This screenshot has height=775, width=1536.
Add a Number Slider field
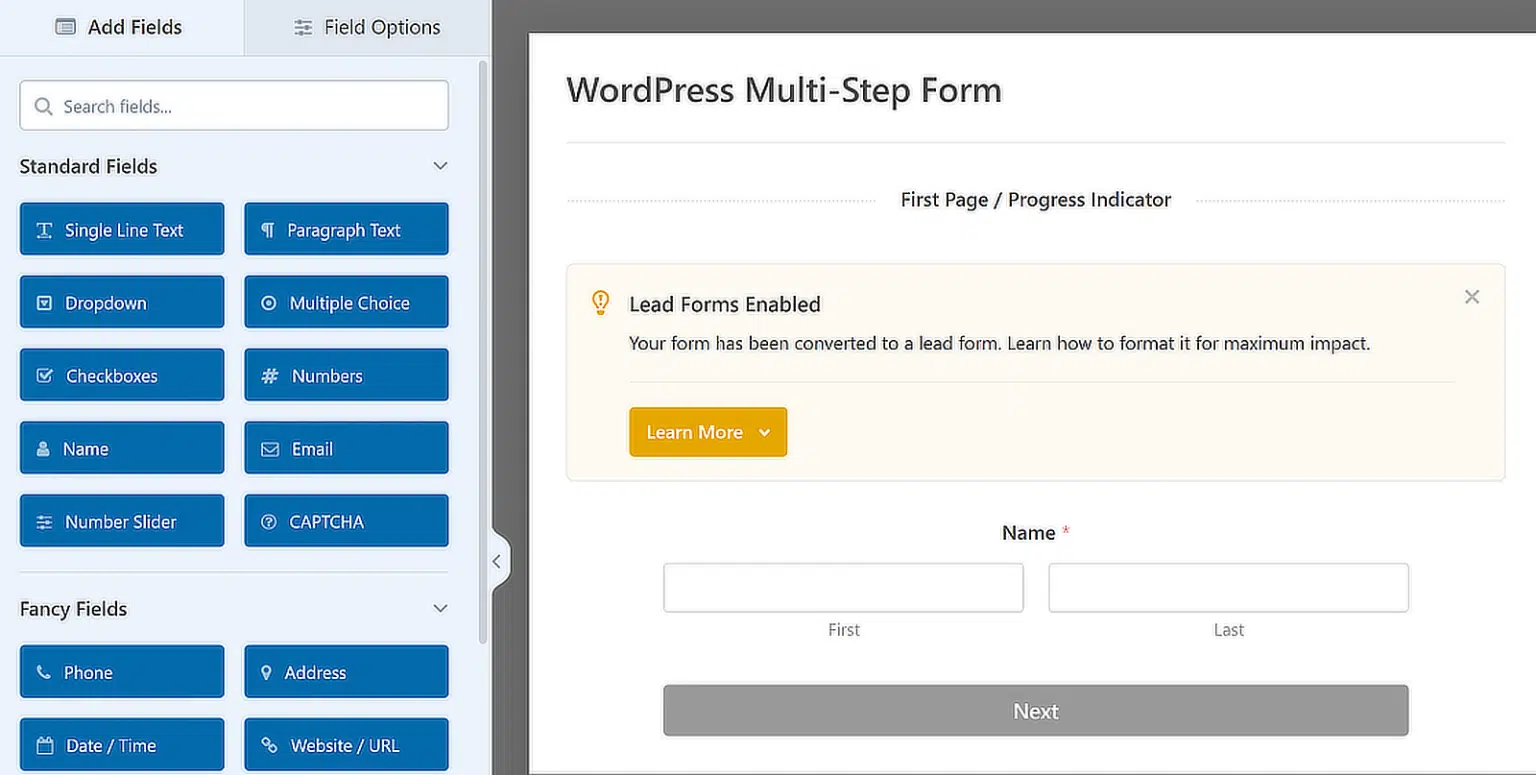[121, 521]
